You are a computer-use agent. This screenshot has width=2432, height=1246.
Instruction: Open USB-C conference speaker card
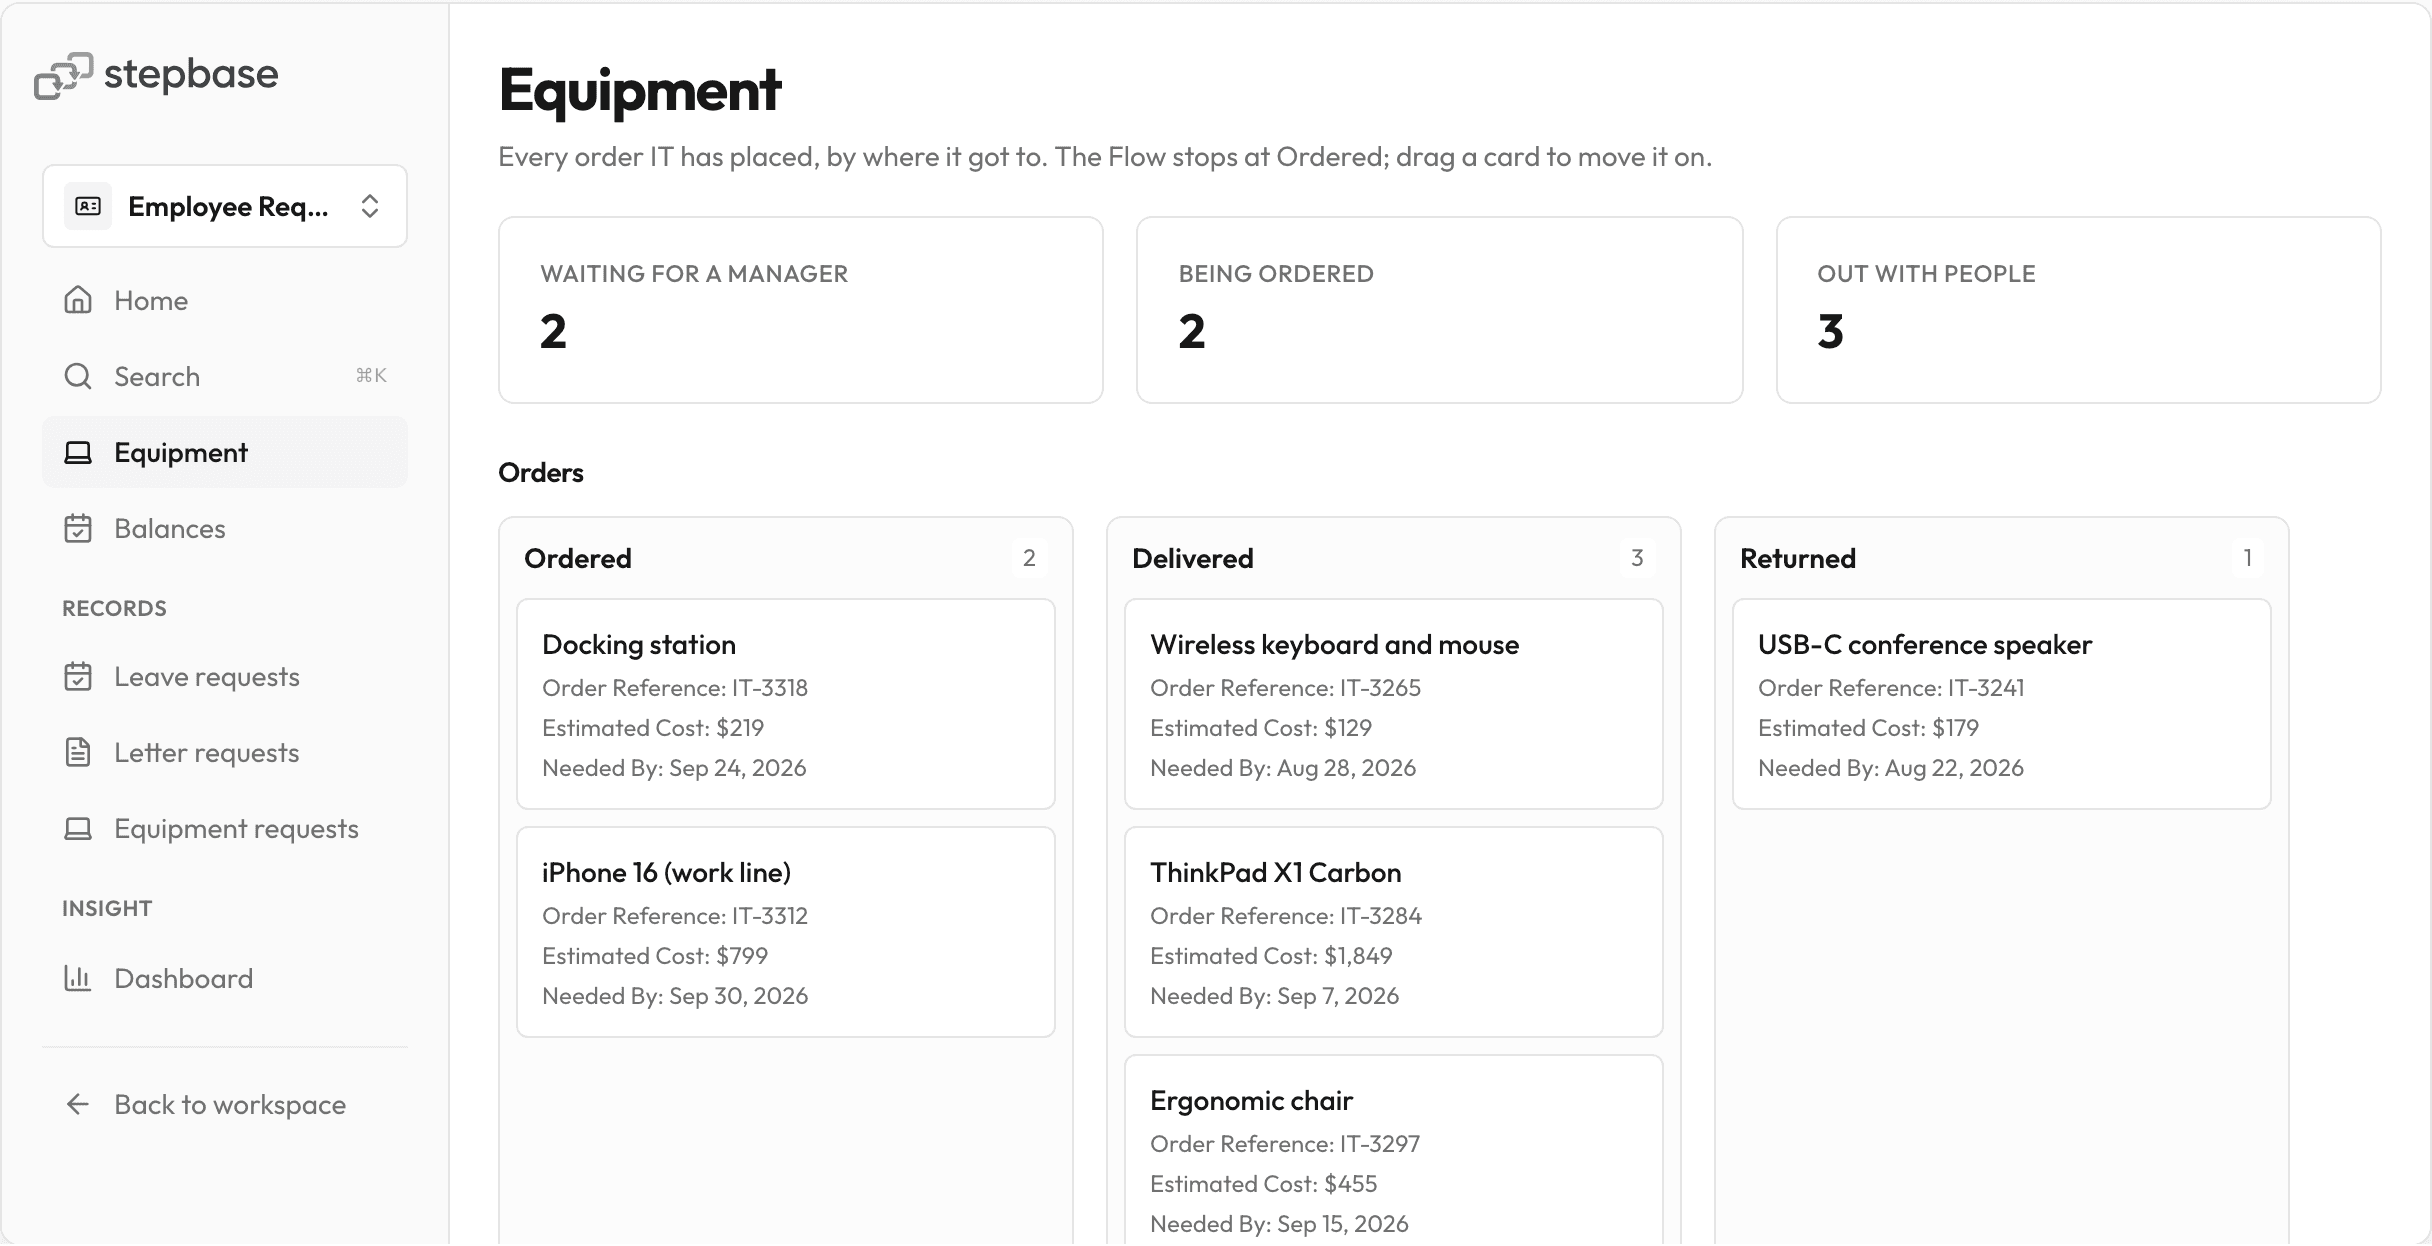[x=2002, y=704]
